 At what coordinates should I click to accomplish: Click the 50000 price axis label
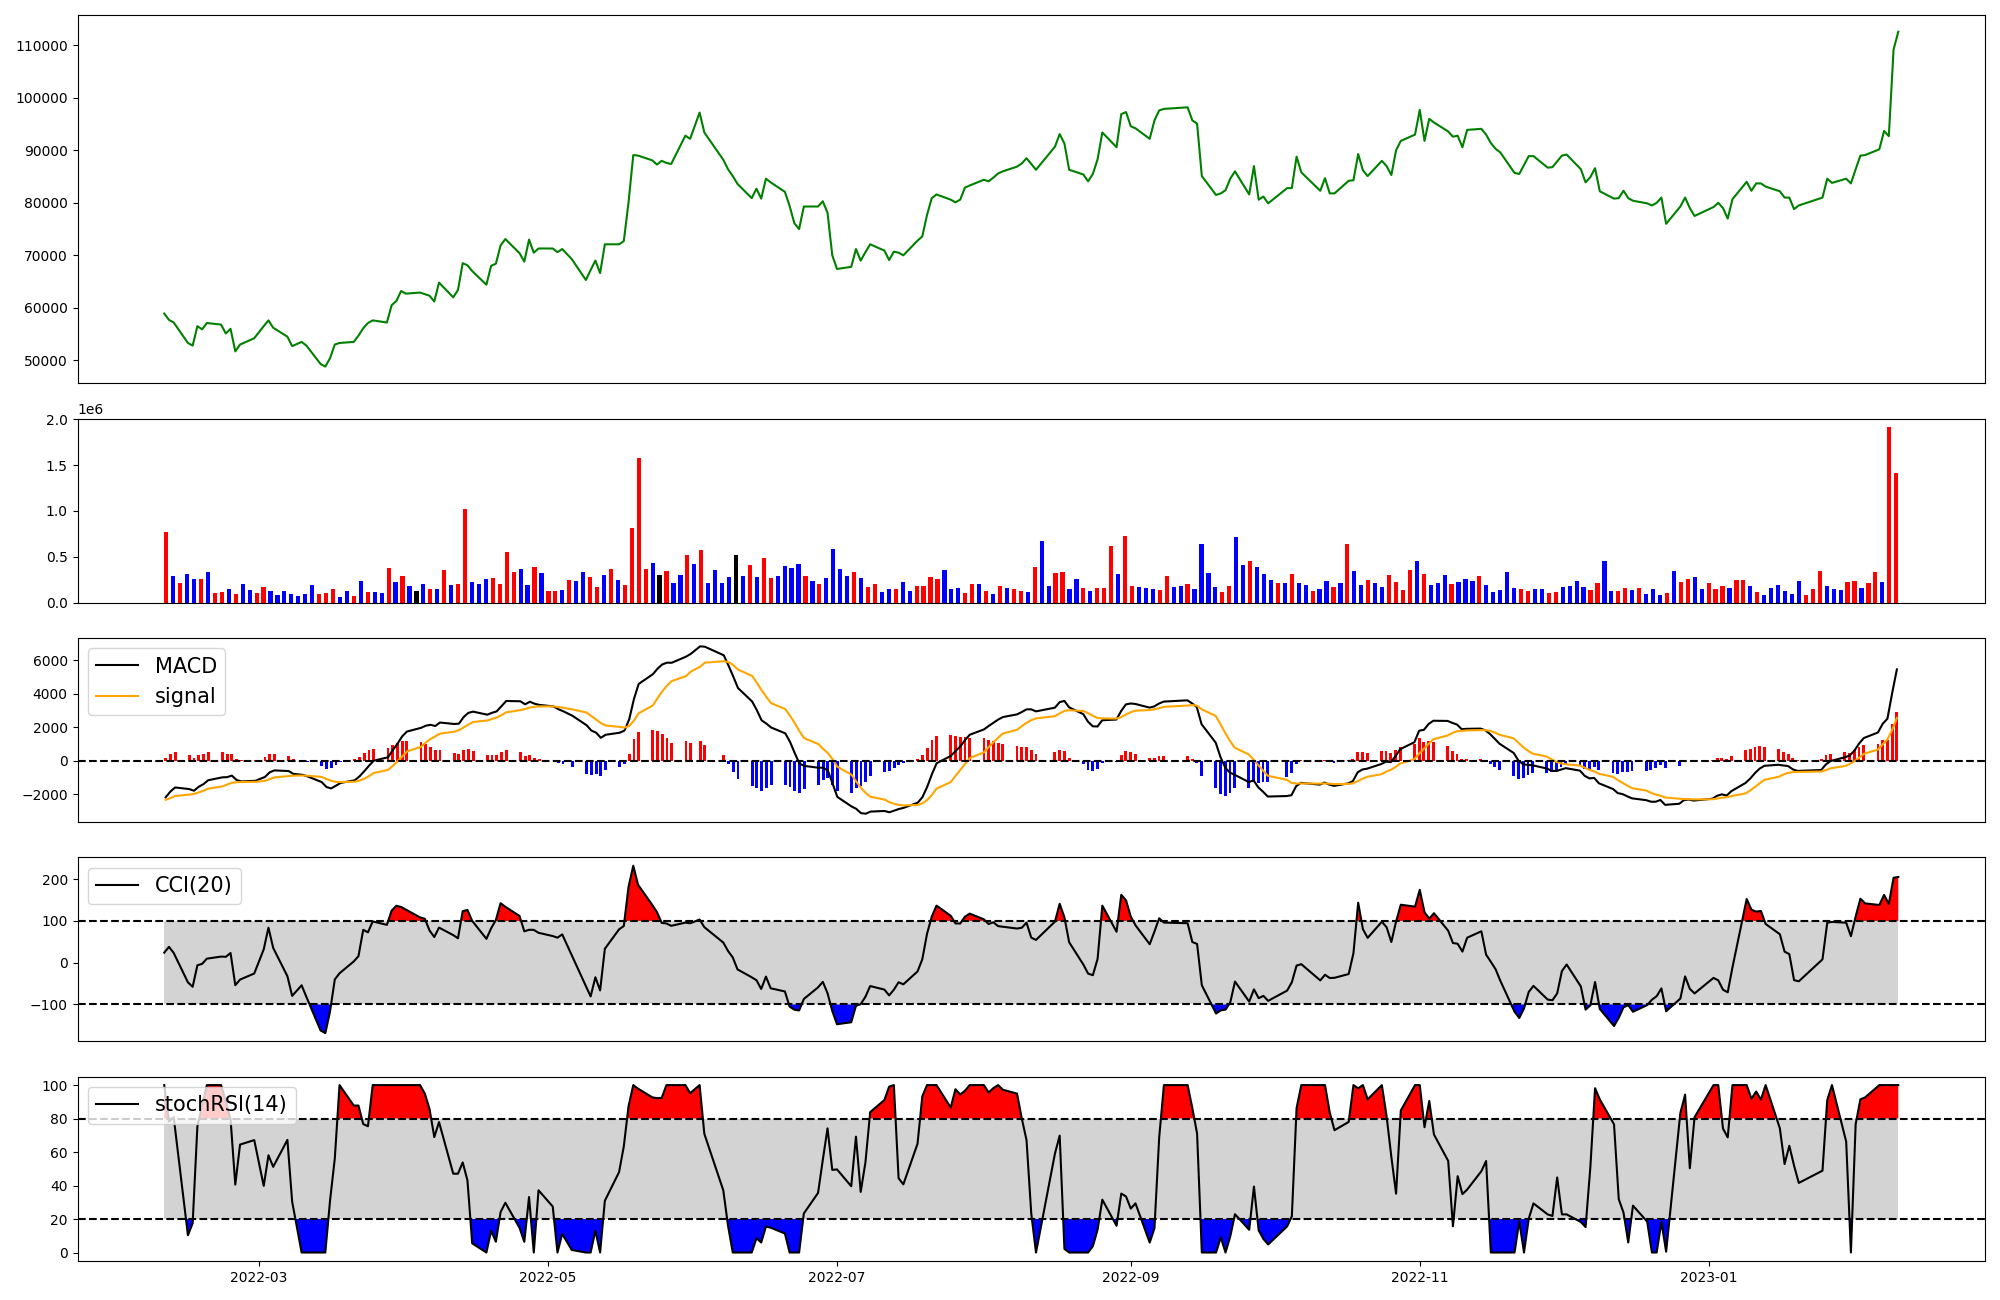click(46, 361)
